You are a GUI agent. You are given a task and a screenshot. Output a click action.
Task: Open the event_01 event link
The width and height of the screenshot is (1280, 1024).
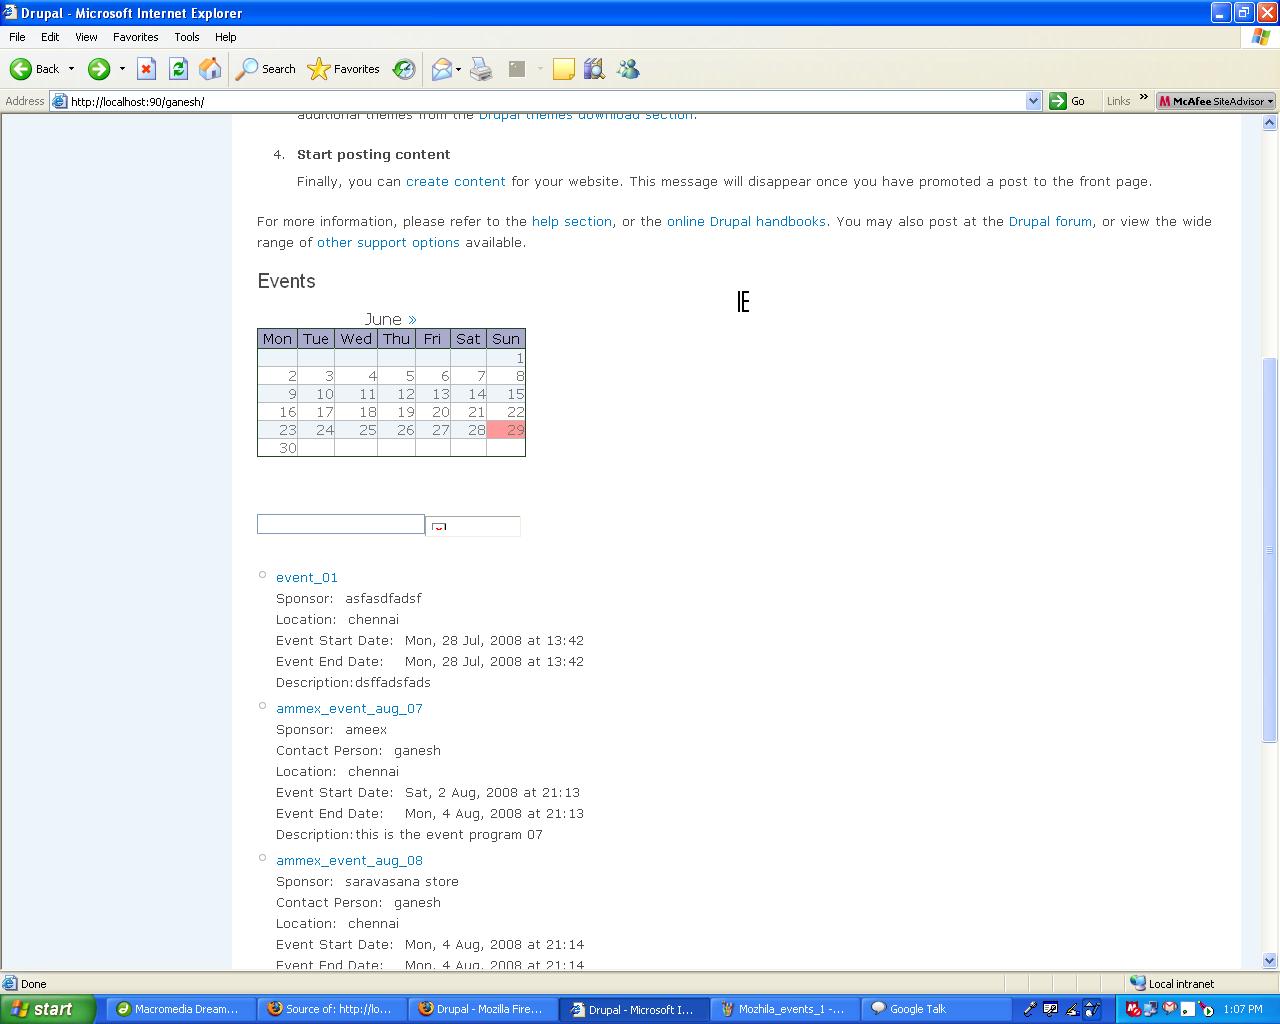tap(307, 577)
